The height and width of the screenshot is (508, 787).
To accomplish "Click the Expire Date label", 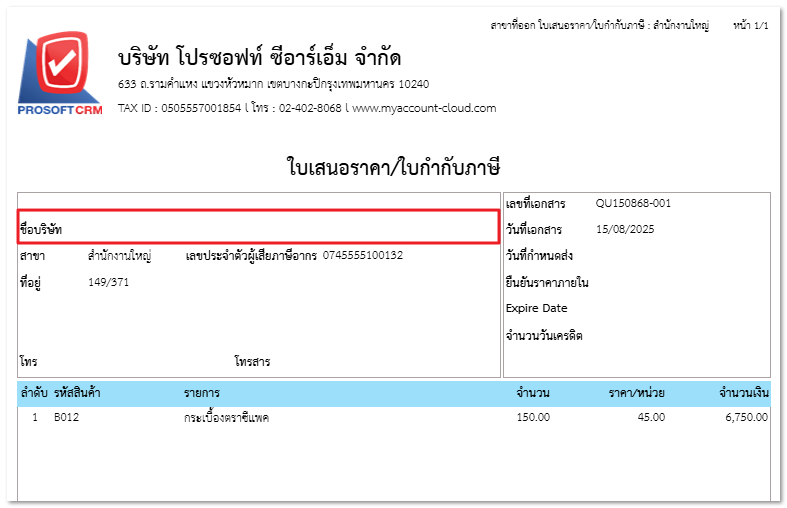I will [x=536, y=308].
